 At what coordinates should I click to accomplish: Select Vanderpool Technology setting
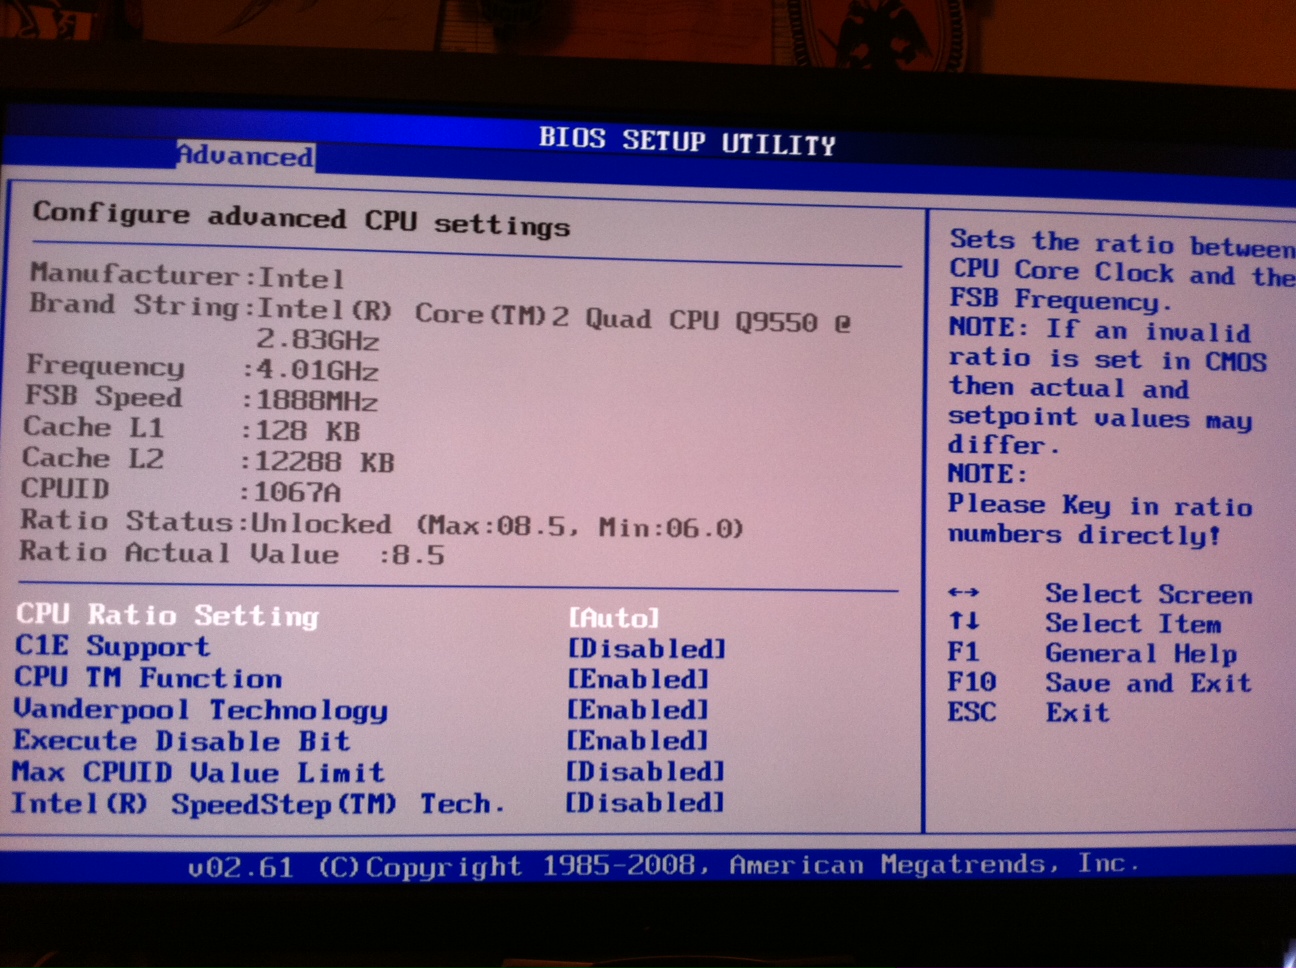click(200, 710)
